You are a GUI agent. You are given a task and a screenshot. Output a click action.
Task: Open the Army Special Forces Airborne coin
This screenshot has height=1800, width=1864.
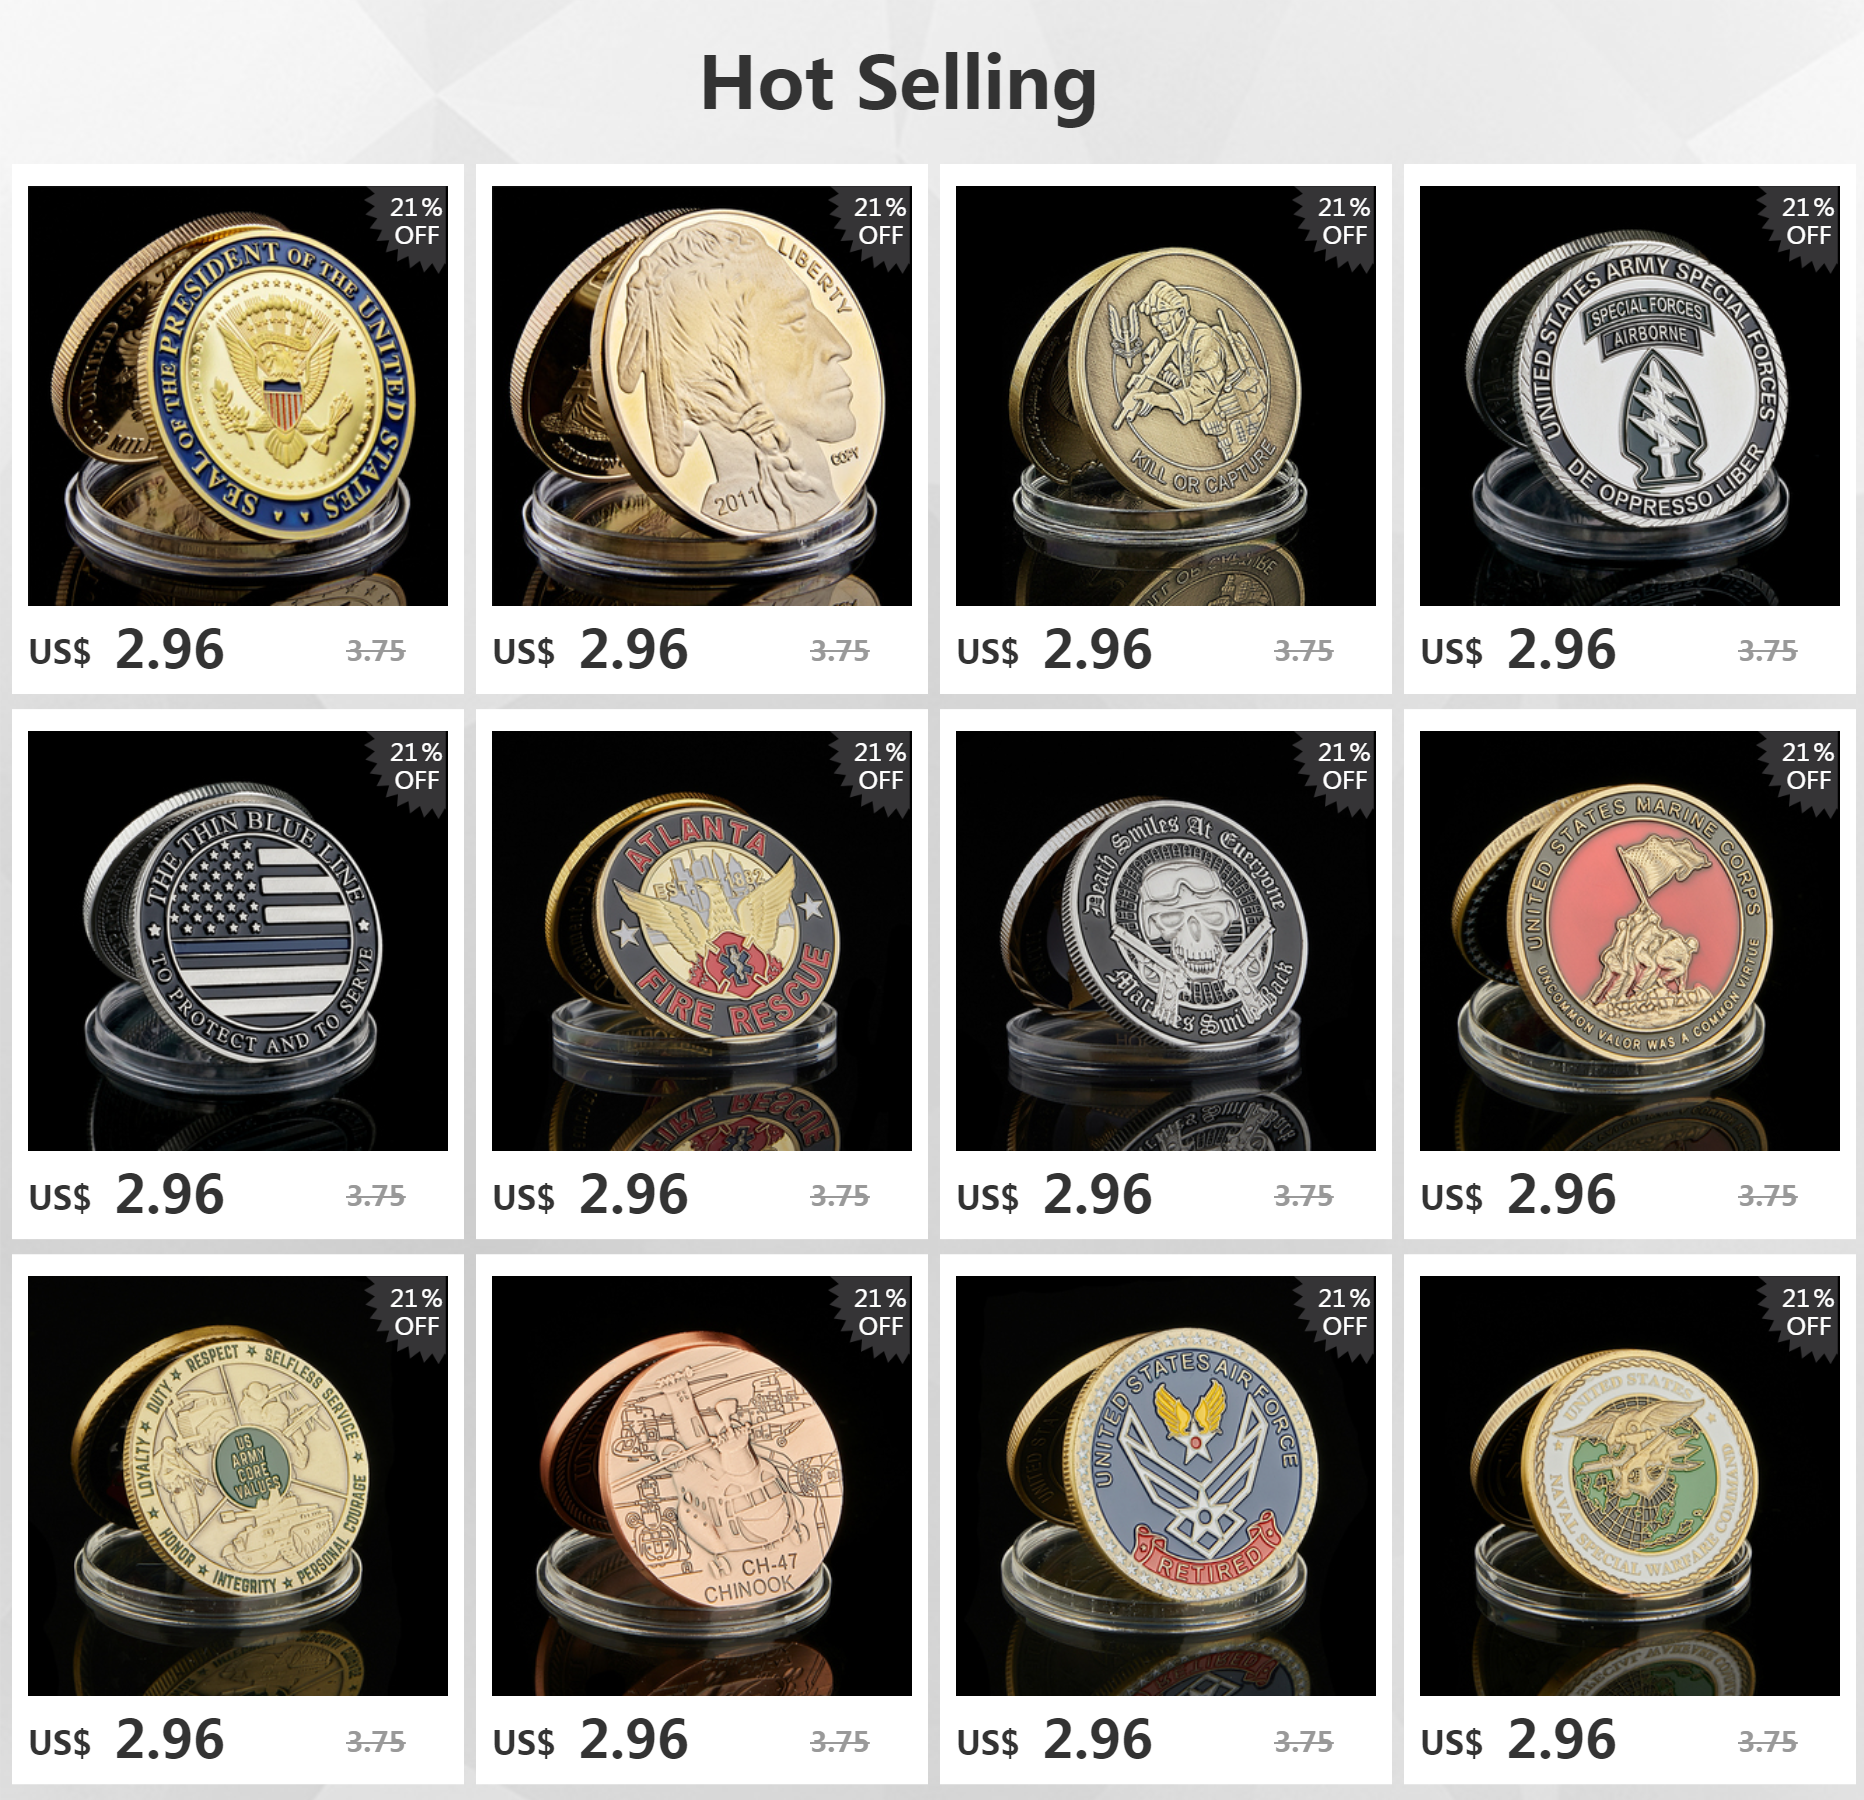1630,396
